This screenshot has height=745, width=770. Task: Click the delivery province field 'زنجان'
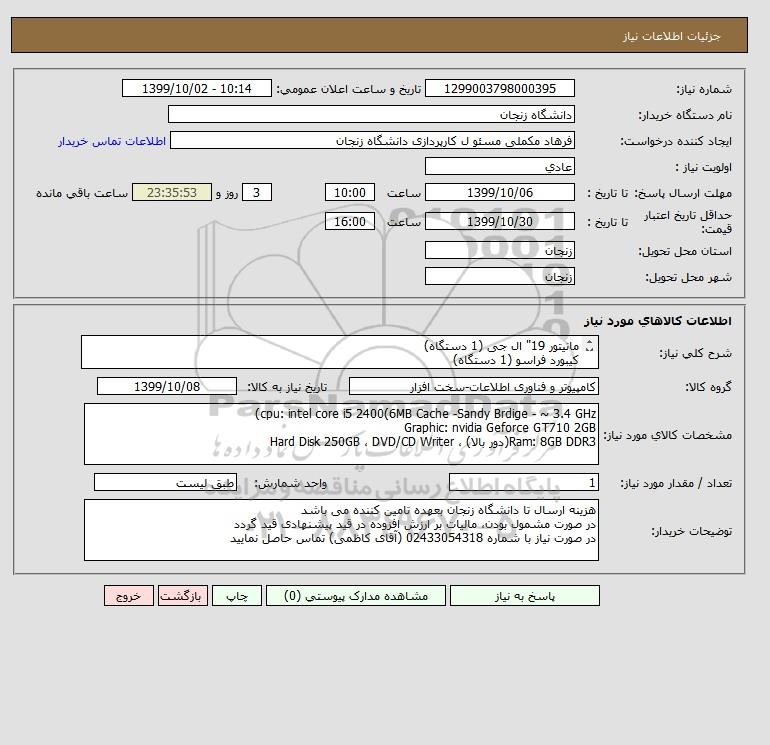[499, 250]
